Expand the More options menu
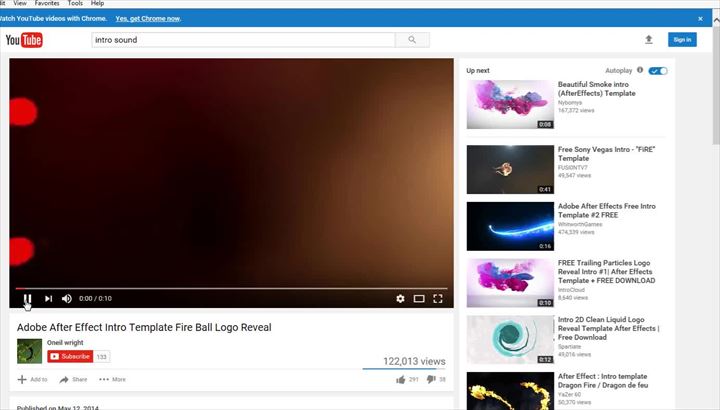 point(112,379)
